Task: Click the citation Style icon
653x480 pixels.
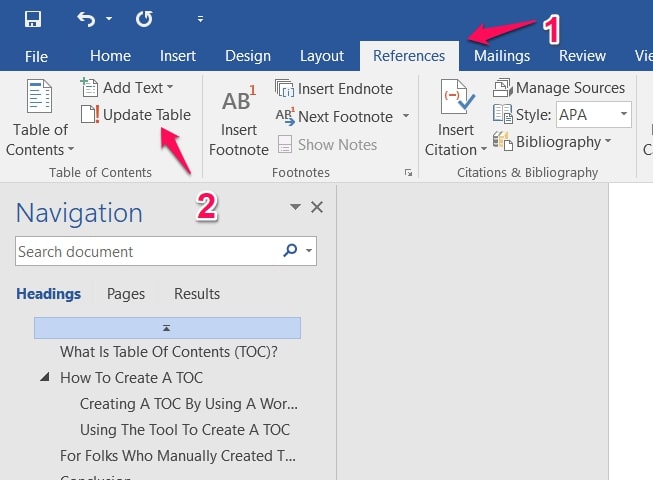Action: point(503,114)
